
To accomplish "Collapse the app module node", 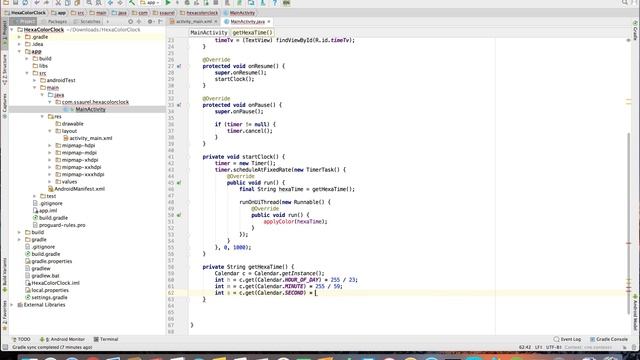I will [19, 51].
